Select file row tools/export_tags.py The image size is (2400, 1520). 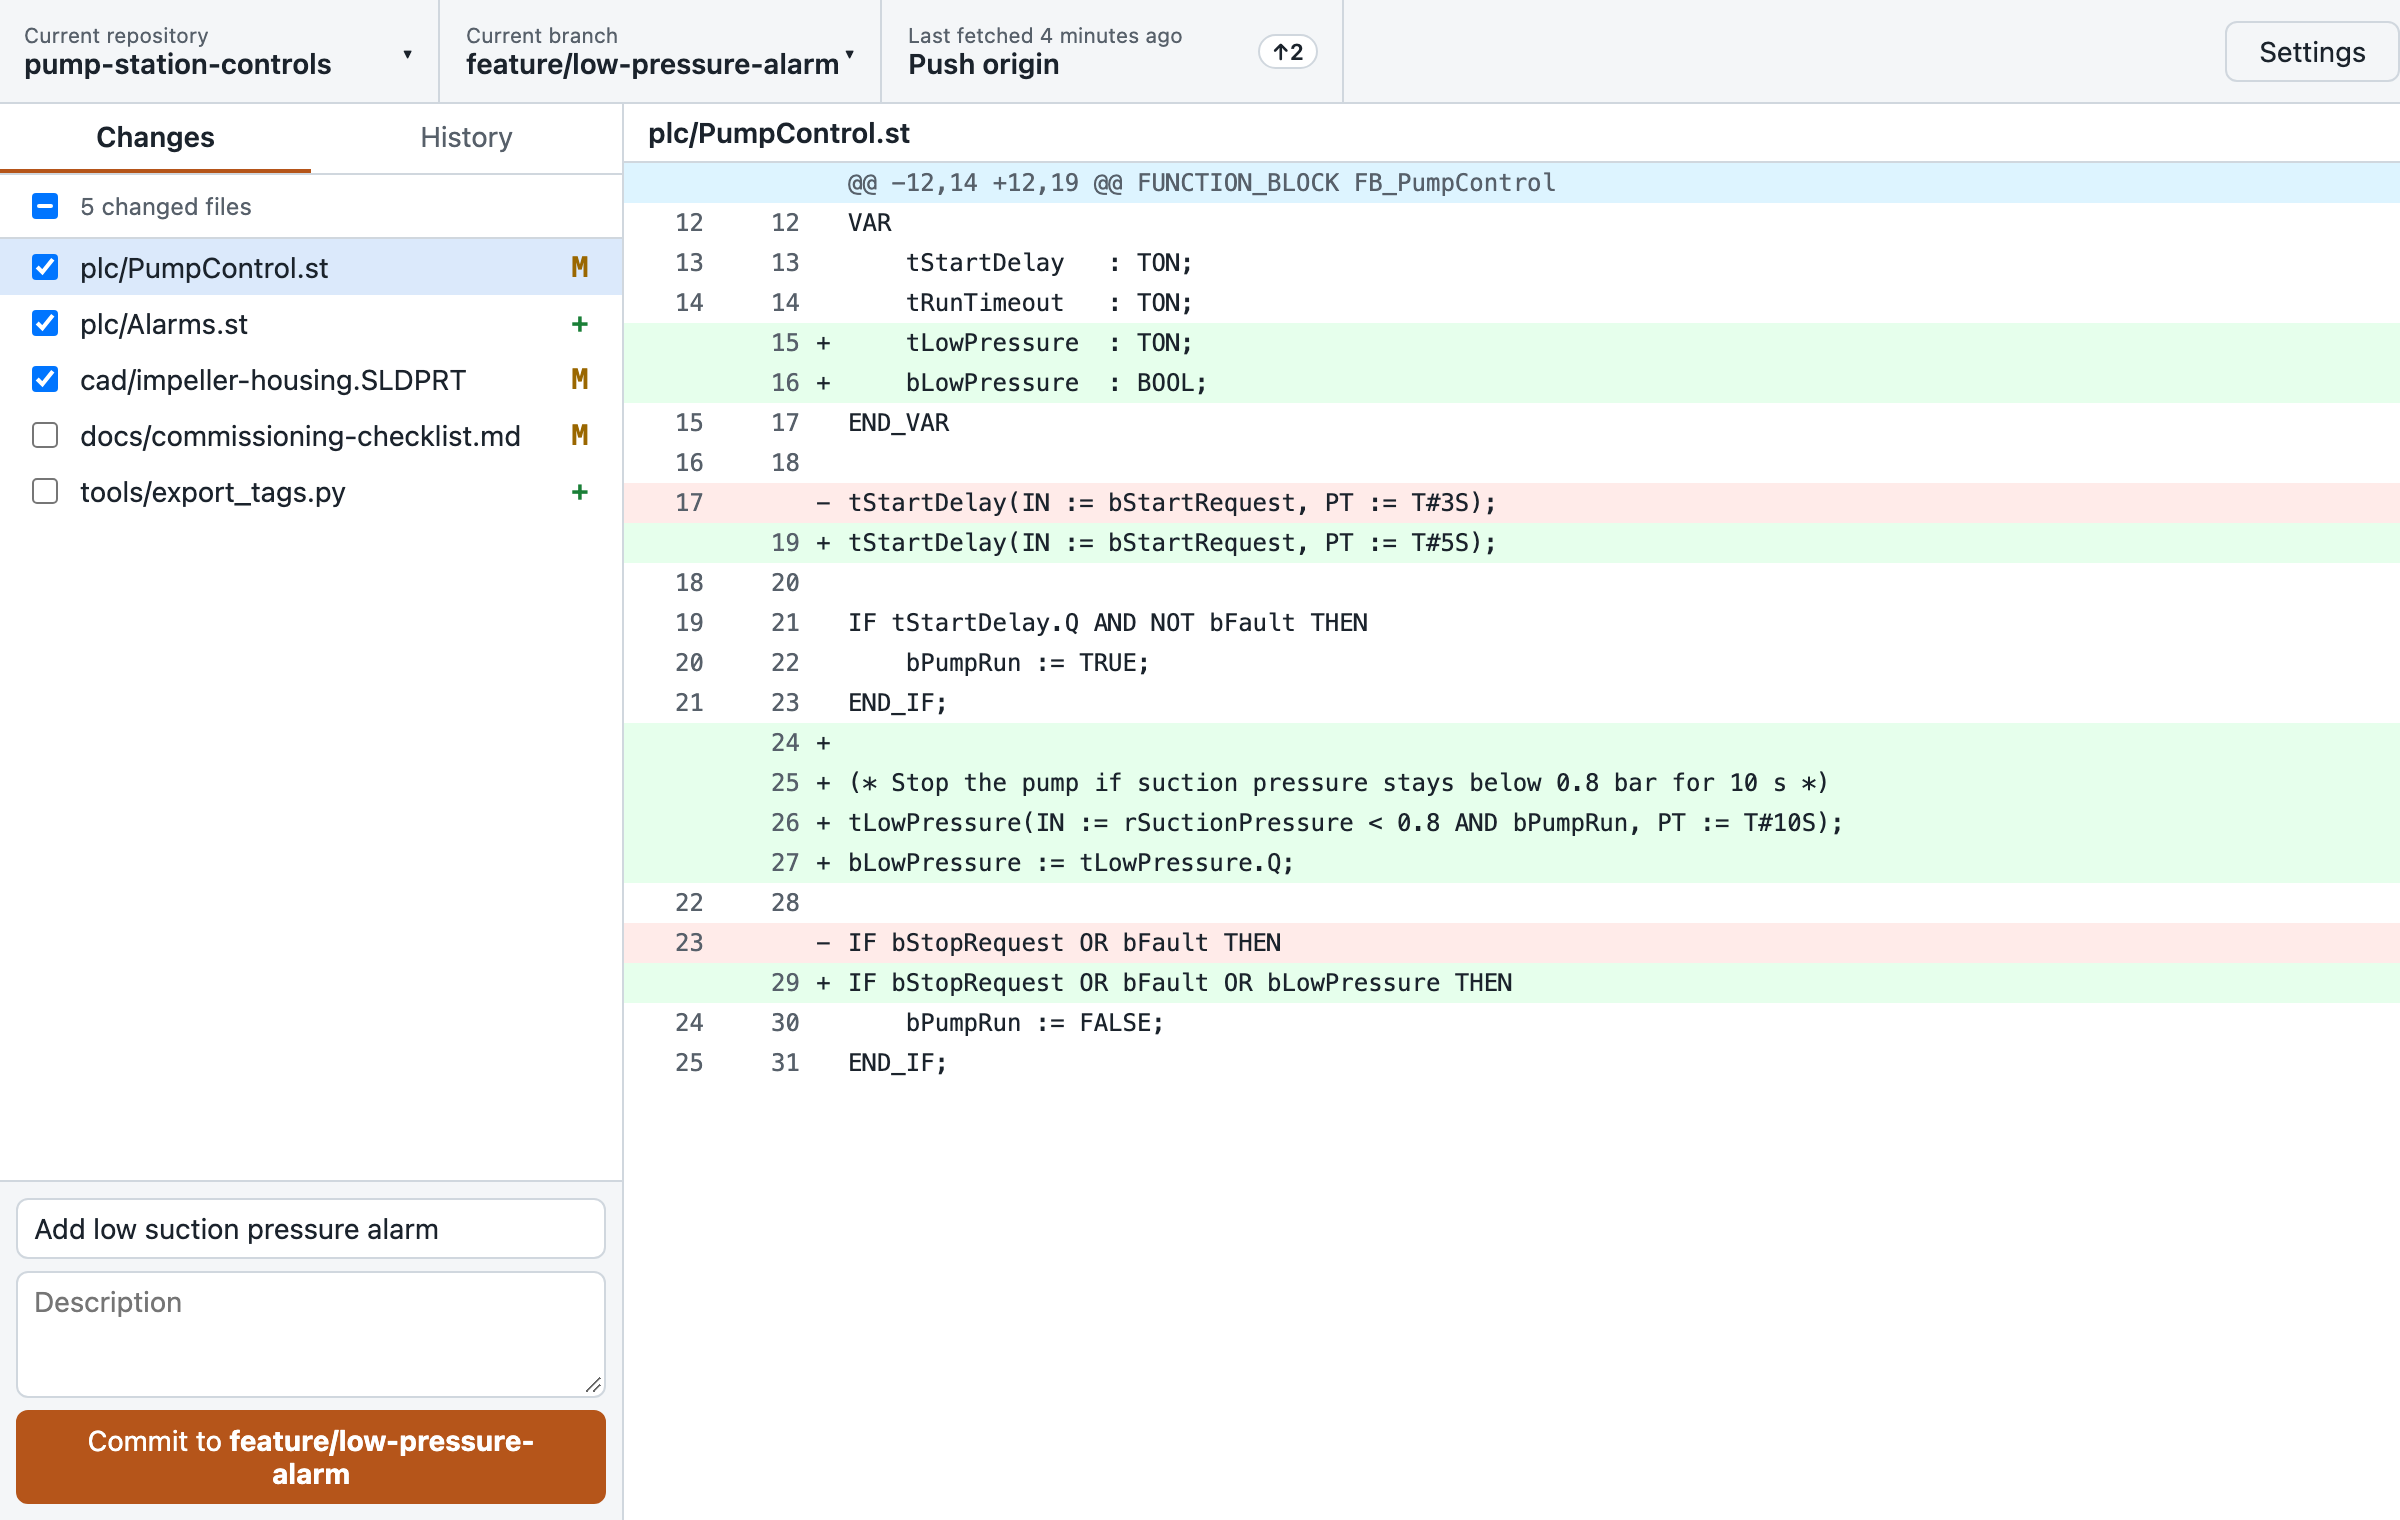(311, 491)
